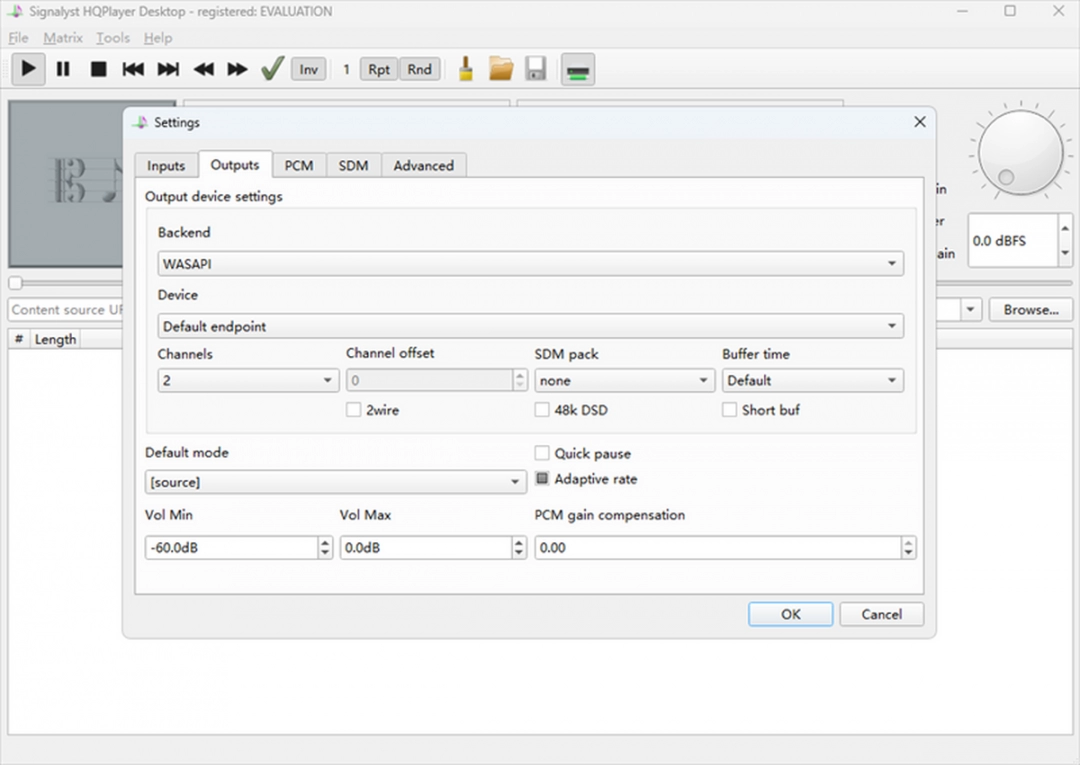Save the playlist with the floppy disk icon

point(536,68)
